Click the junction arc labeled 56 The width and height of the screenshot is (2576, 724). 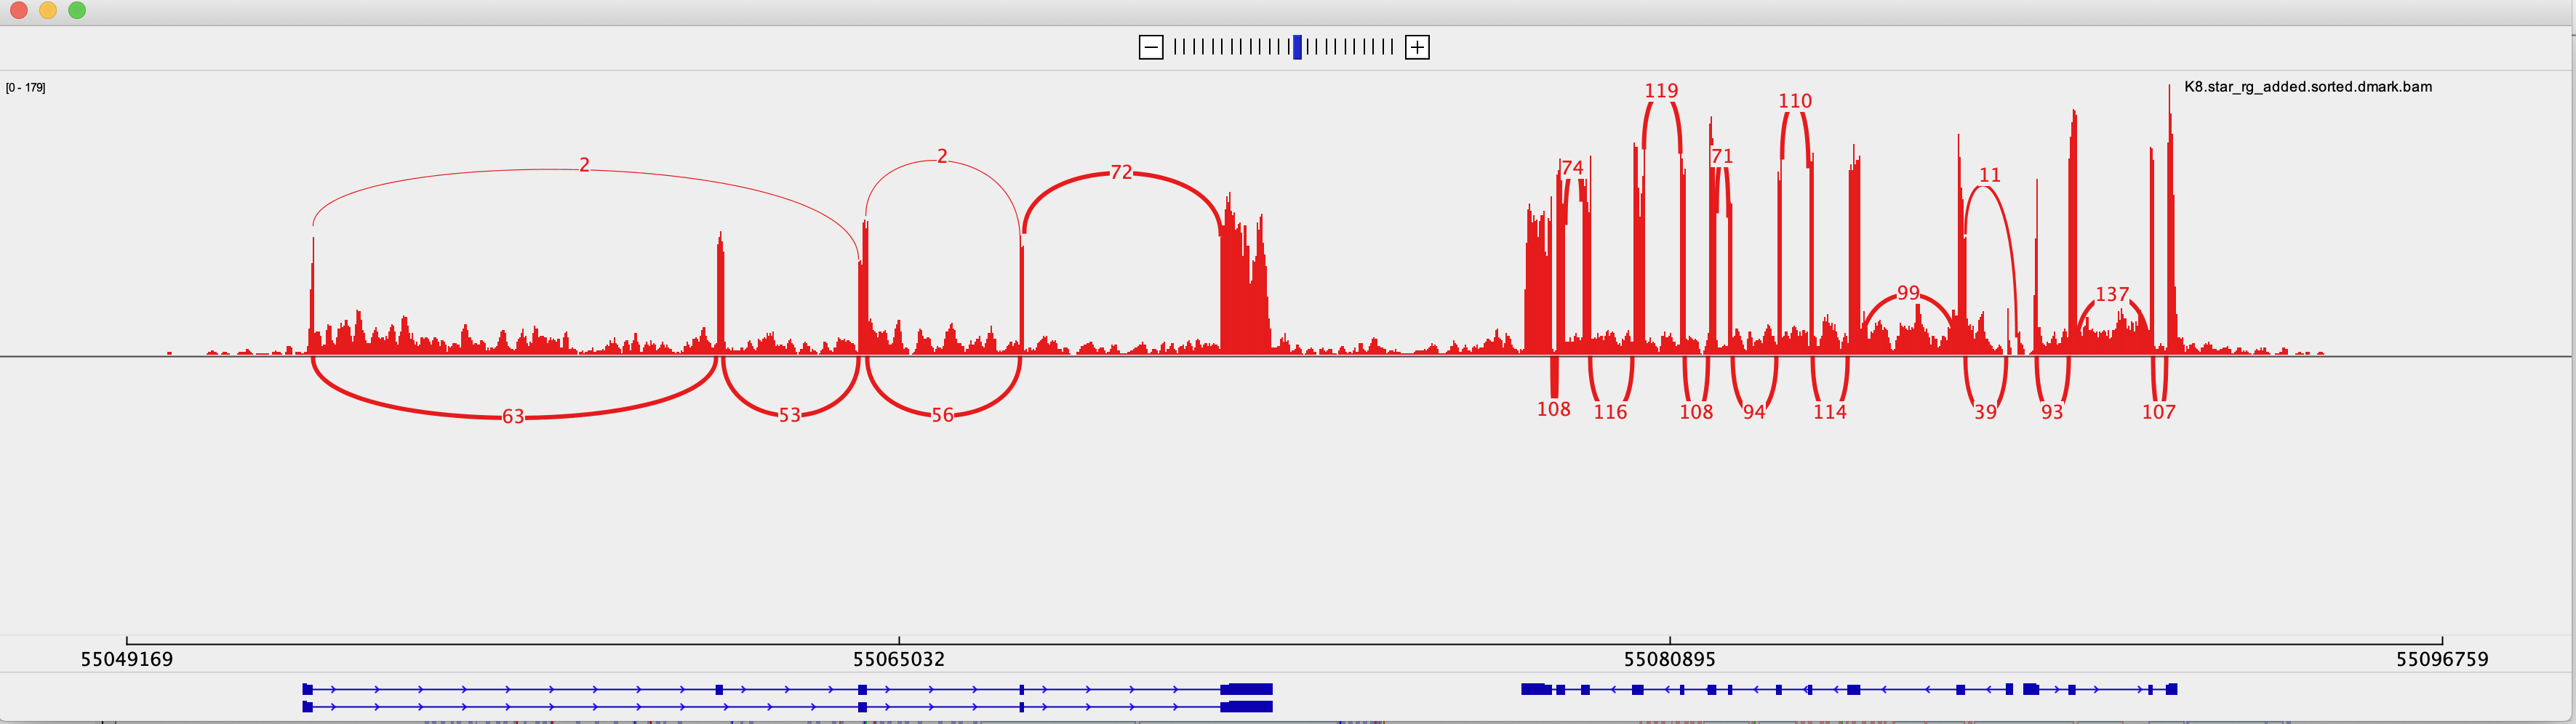click(x=942, y=414)
